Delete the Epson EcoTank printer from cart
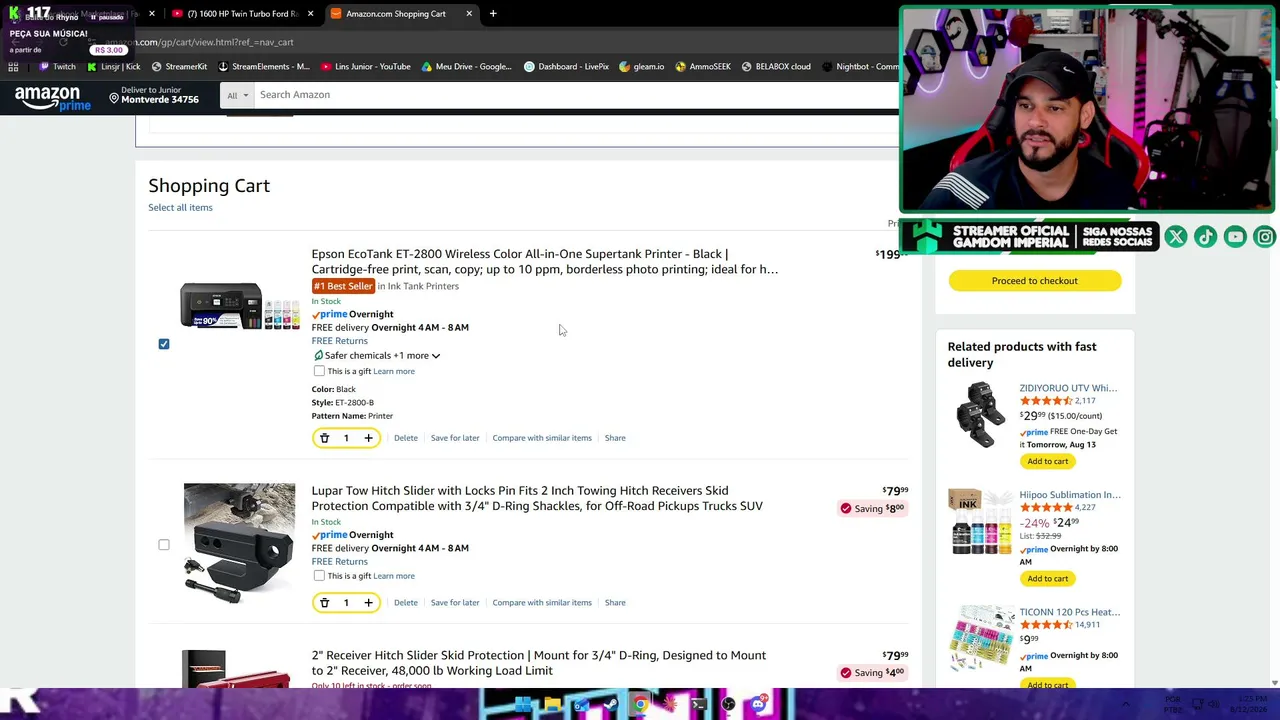The width and height of the screenshot is (1280, 720). coord(406,438)
